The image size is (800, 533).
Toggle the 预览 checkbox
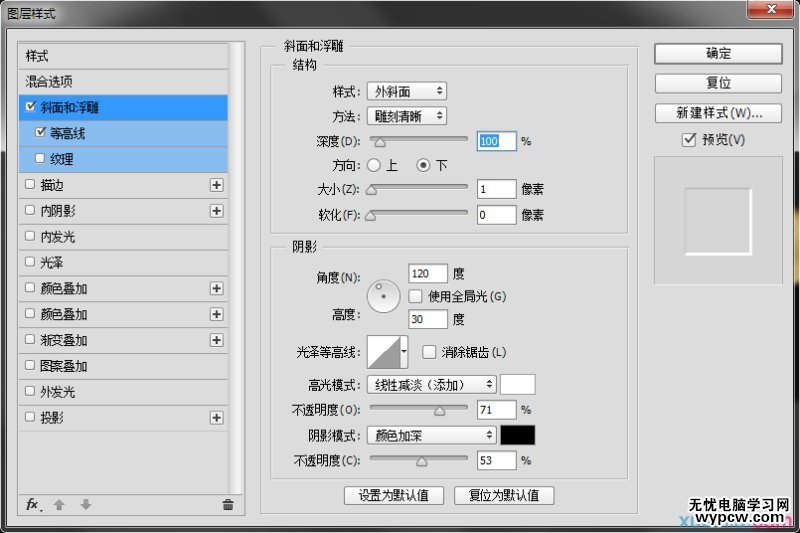pos(689,139)
